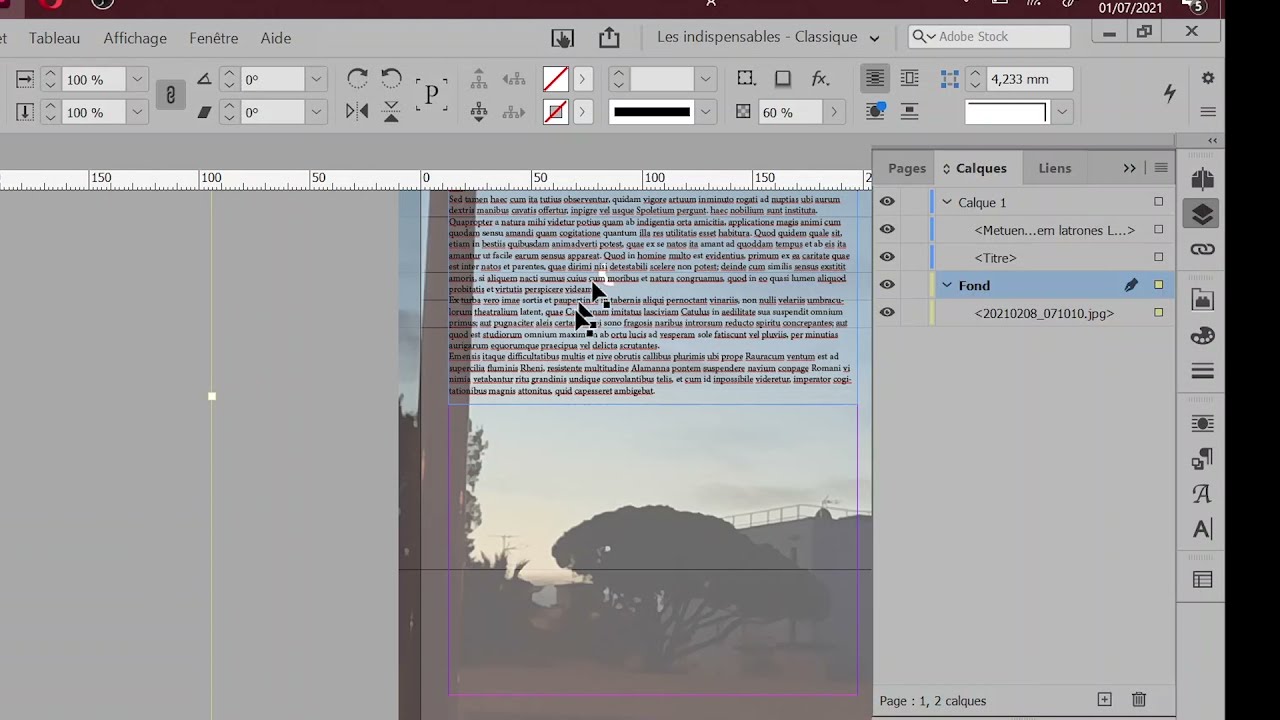This screenshot has width=1280, height=720.
Task: Open the Character Styles icon in dock
Action: 1202,494
